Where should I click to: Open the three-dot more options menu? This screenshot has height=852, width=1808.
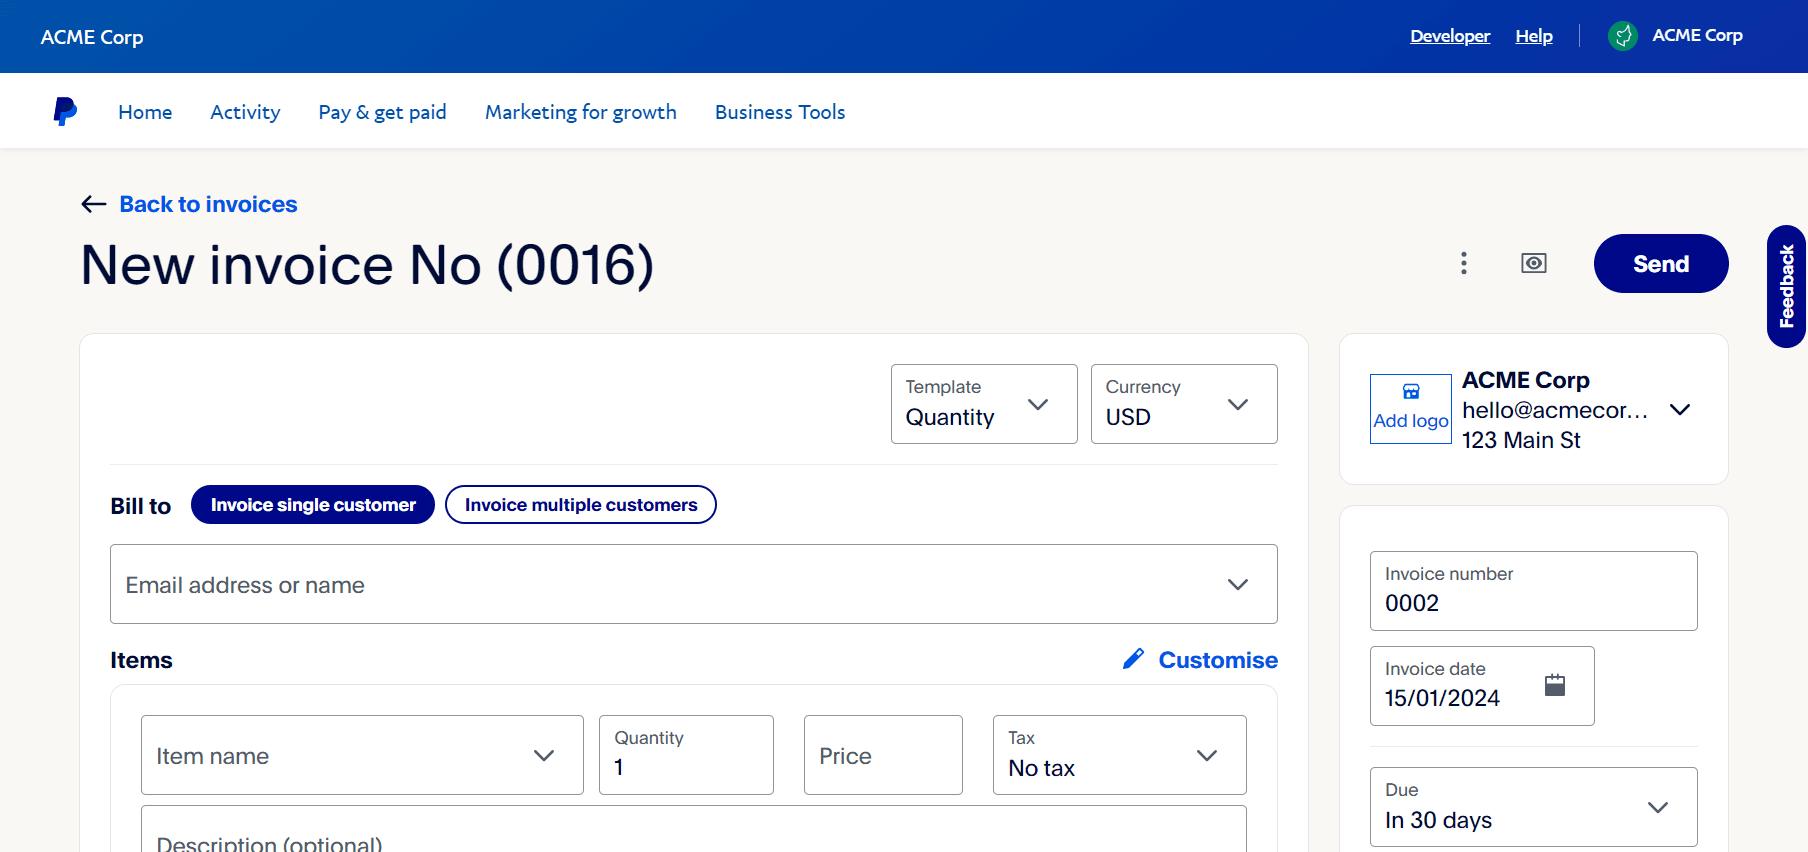click(1464, 263)
